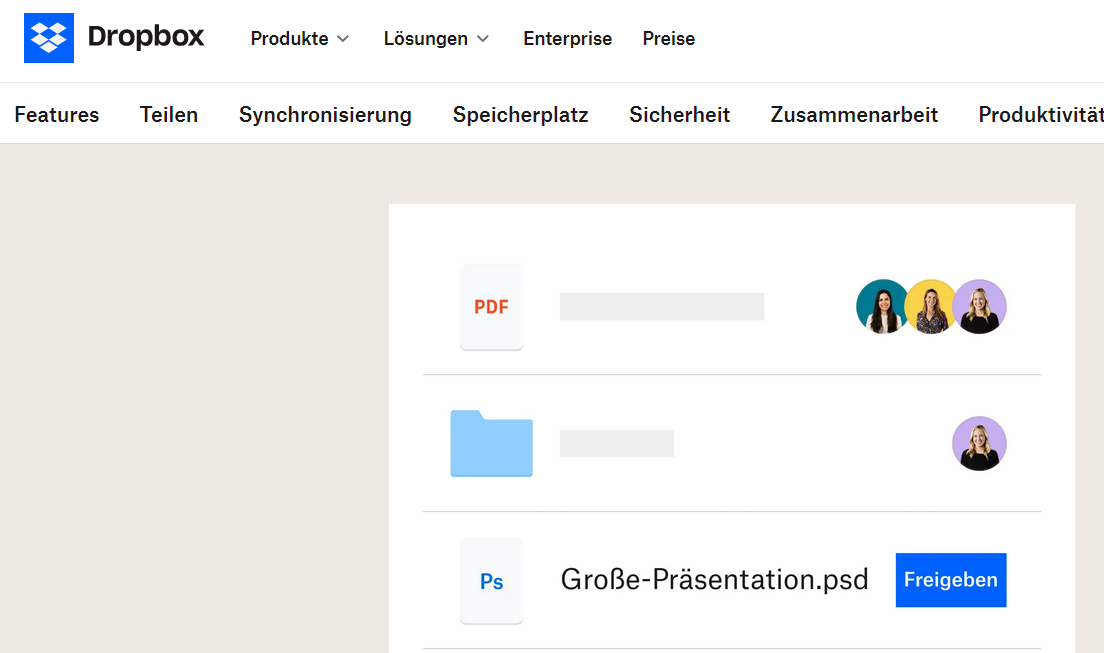Screen dimensions: 1104x653
Task: Click the avatar in the folder row
Action: pyautogui.click(x=979, y=443)
